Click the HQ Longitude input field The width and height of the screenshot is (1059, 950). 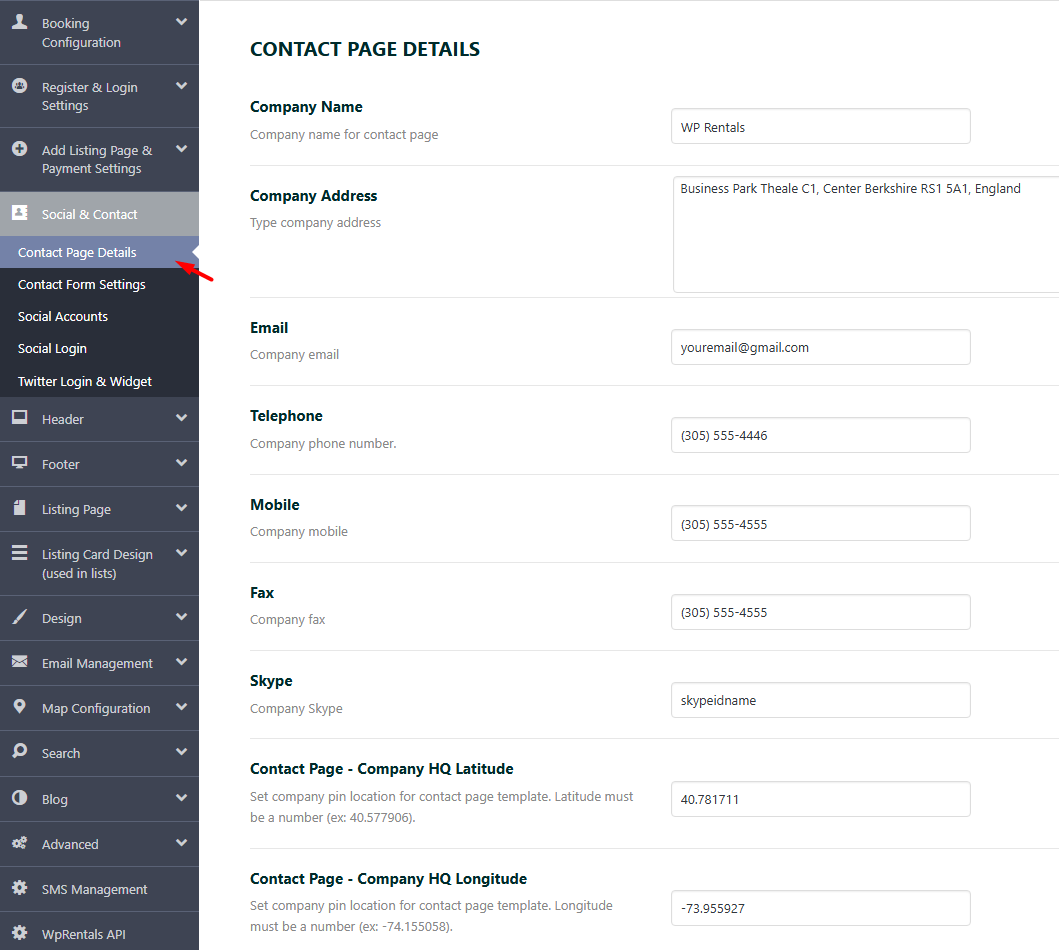pos(821,908)
